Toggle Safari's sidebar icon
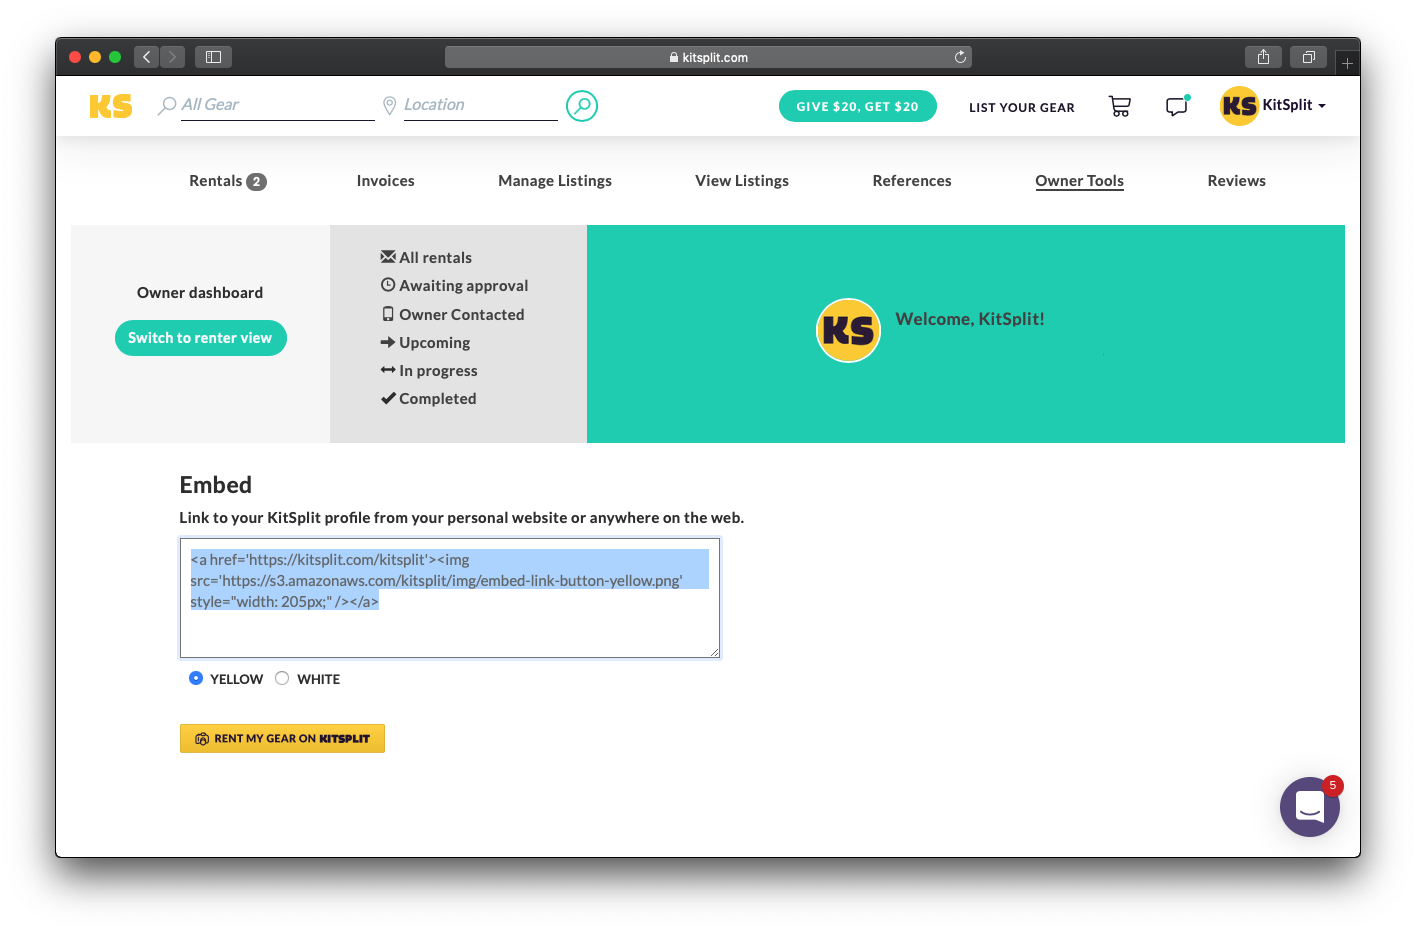 [x=213, y=57]
